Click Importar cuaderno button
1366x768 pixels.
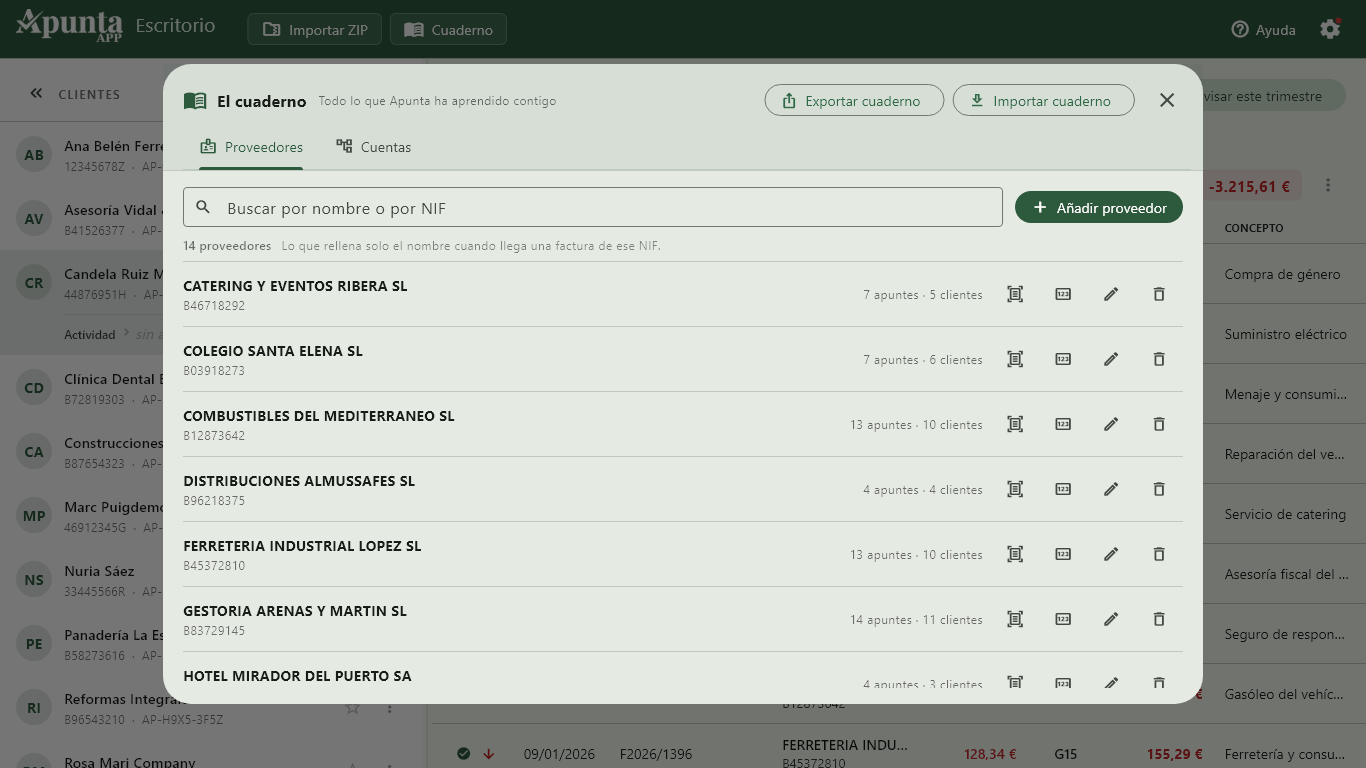pyautogui.click(x=1044, y=100)
